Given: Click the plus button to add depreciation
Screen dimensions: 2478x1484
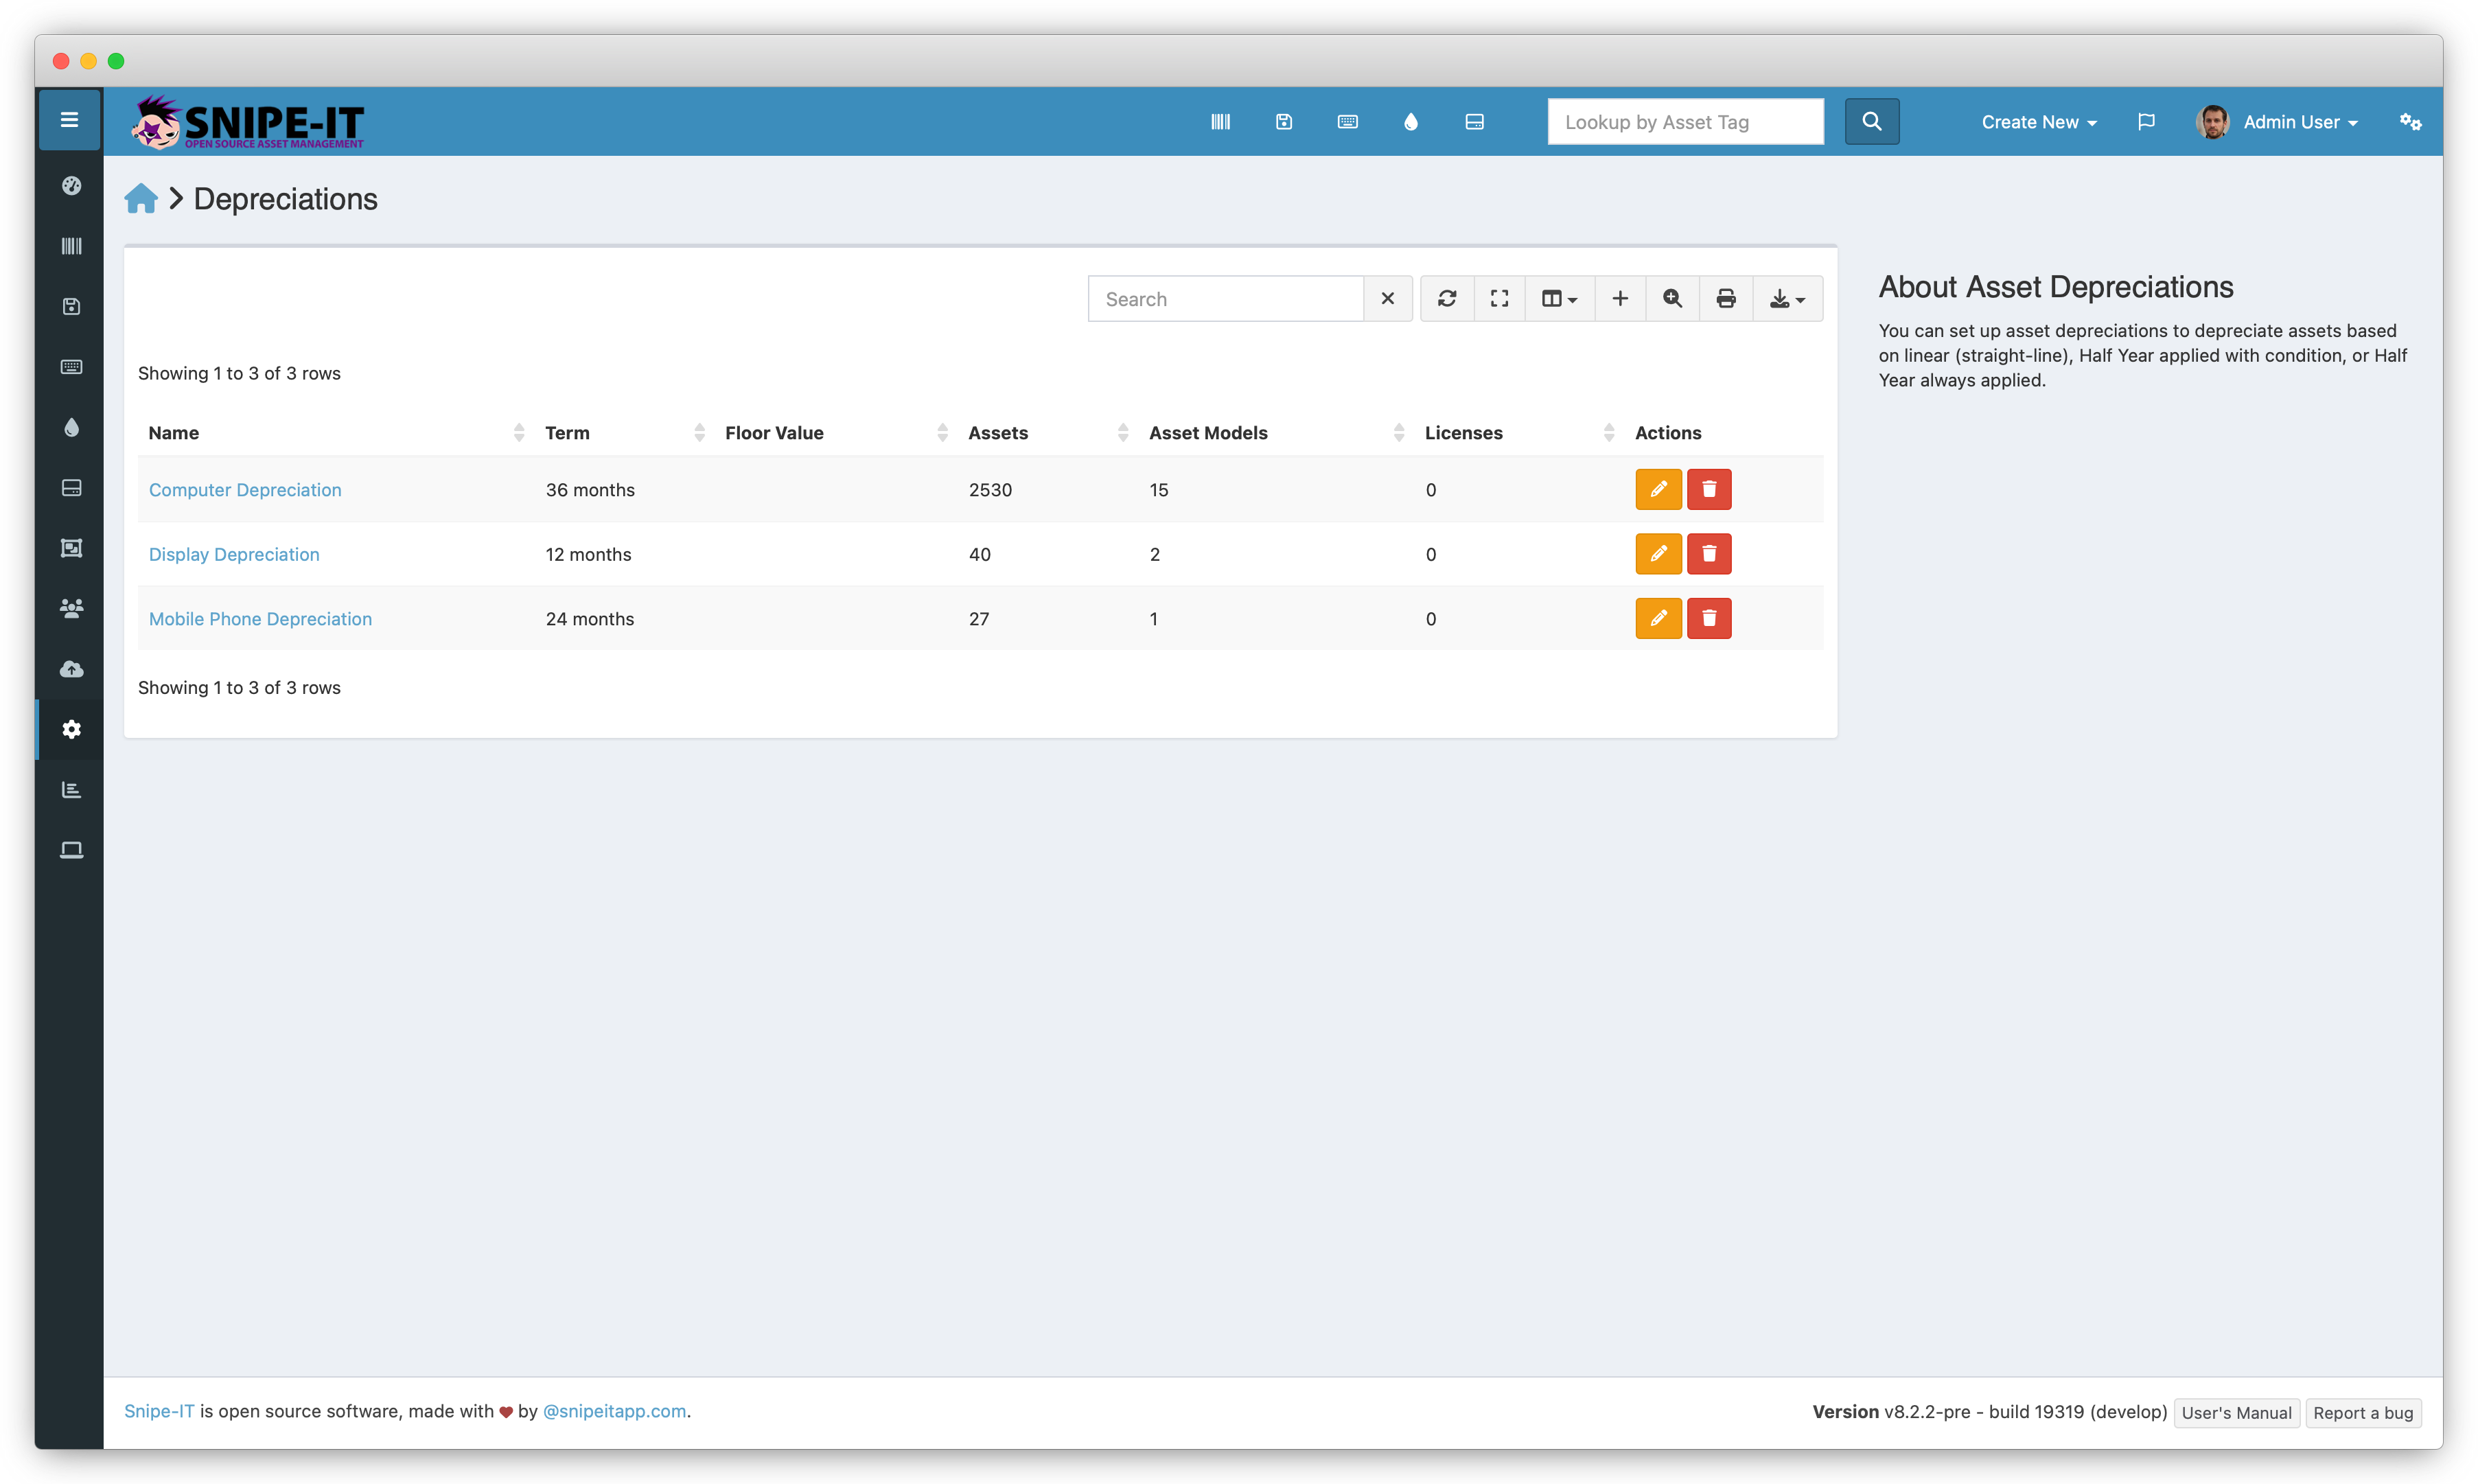Looking at the screenshot, I should pos(1620,299).
